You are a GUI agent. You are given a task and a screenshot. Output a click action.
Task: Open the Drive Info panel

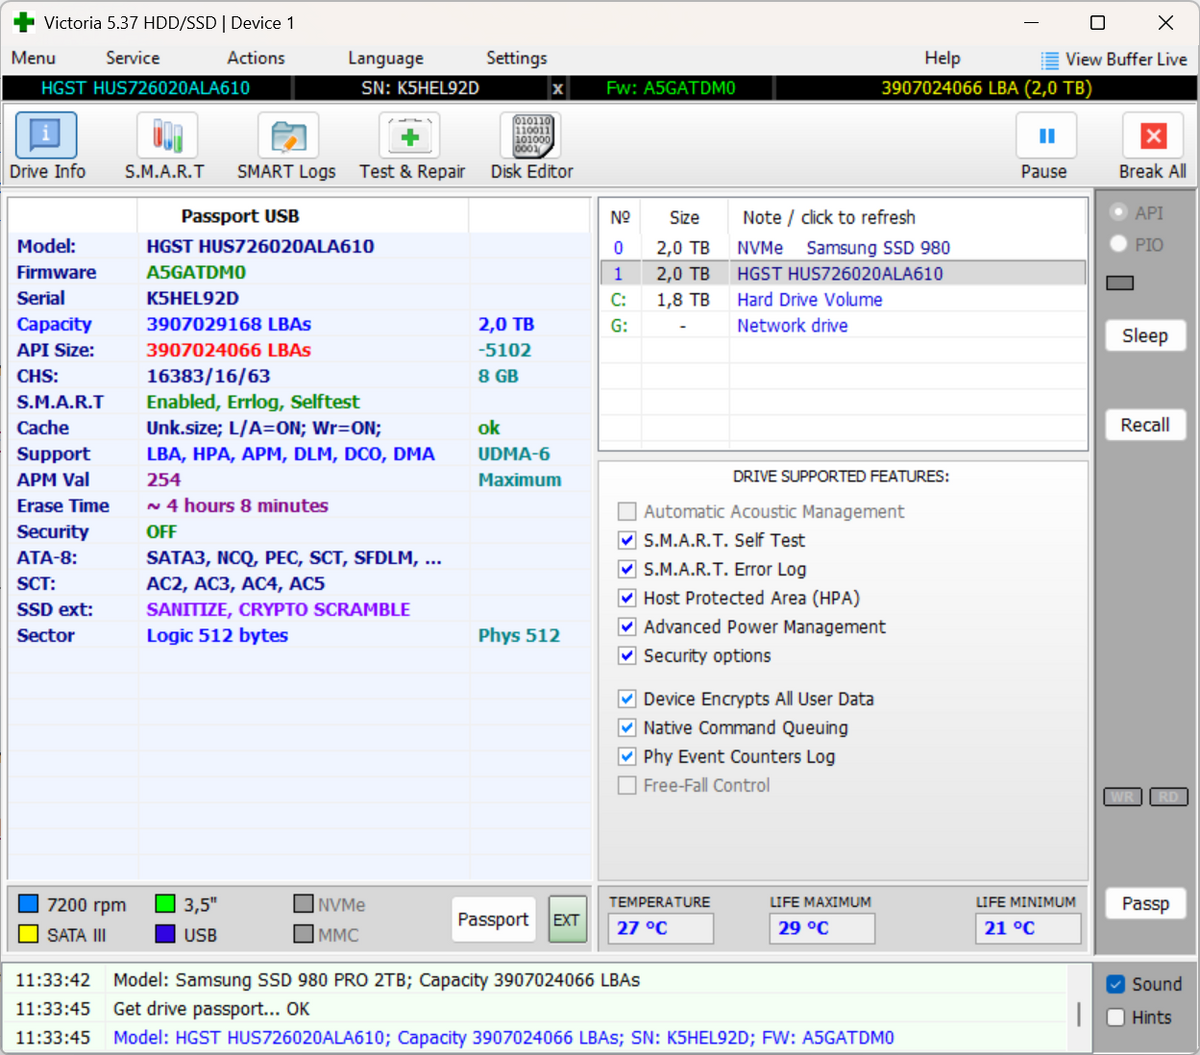46,146
